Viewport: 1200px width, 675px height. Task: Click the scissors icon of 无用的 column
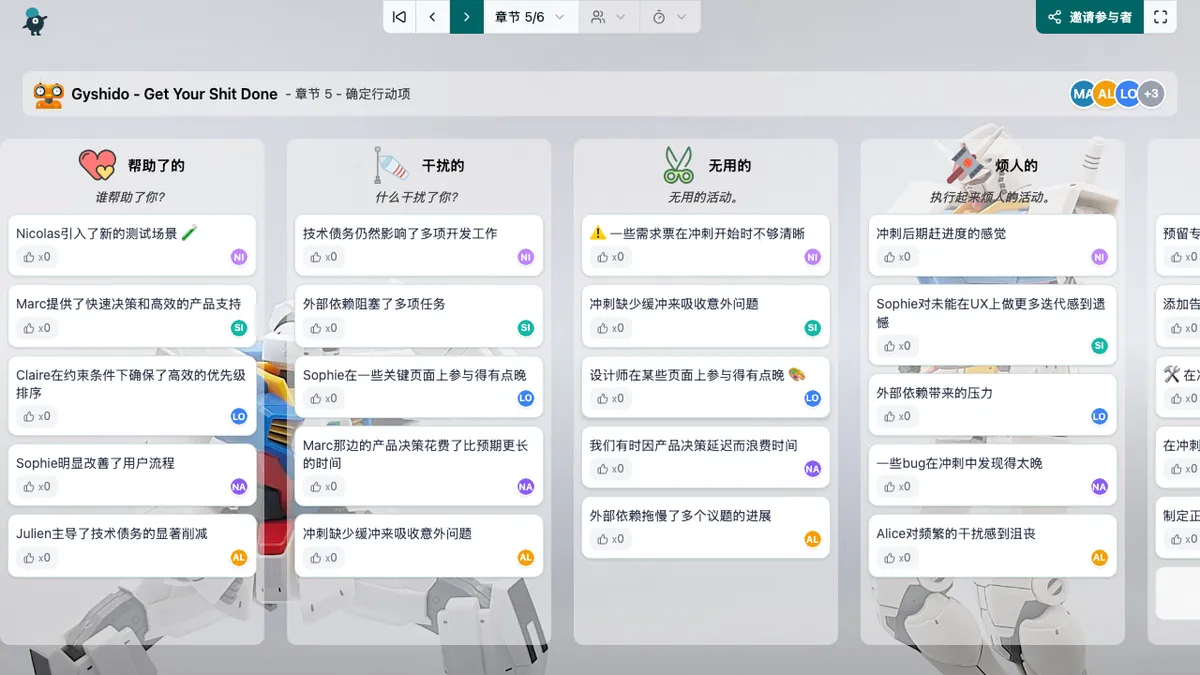pos(678,165)
